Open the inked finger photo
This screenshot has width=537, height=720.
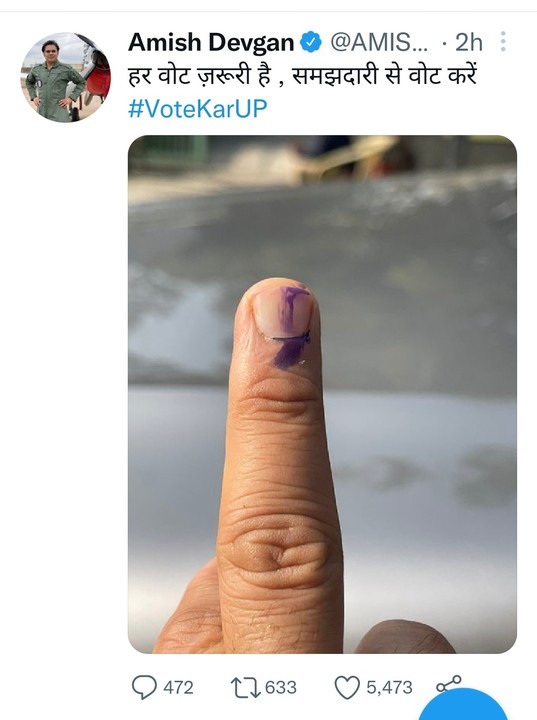322,394
